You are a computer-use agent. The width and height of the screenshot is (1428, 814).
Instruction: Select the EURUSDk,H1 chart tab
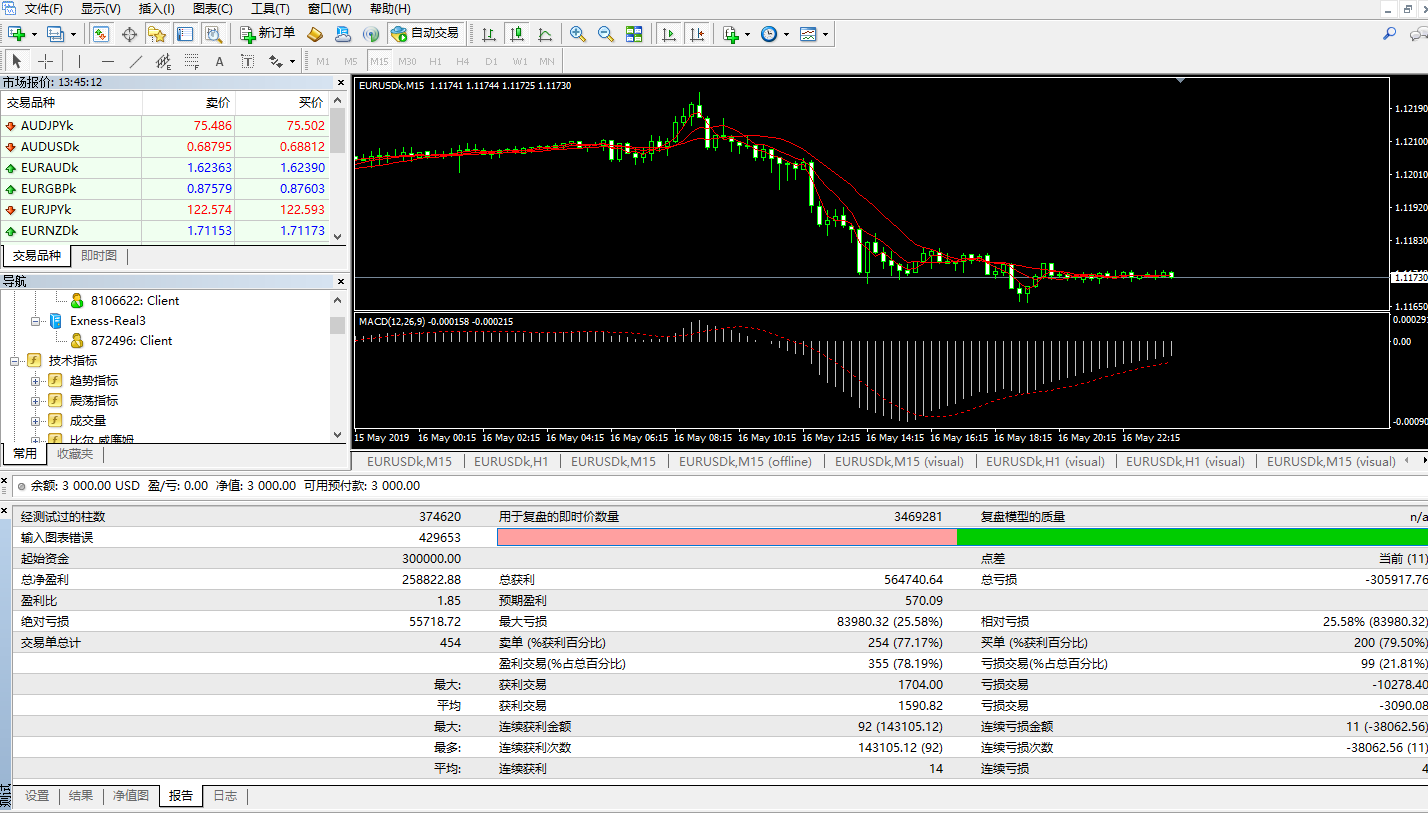tap(511, 462)
